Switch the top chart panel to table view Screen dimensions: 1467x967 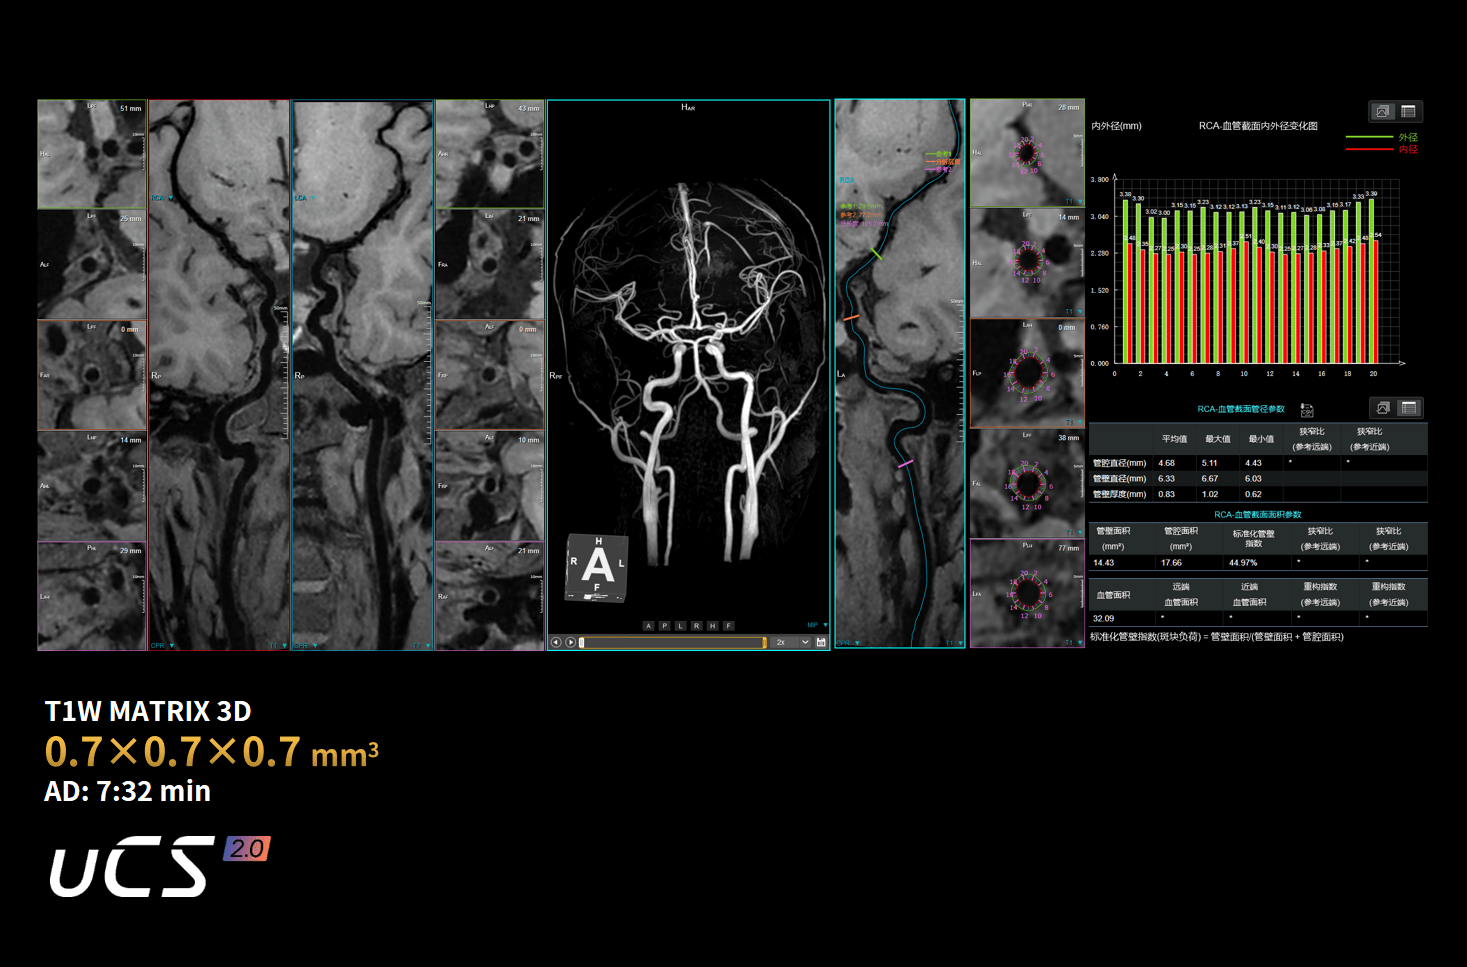tap(1408, 111)
